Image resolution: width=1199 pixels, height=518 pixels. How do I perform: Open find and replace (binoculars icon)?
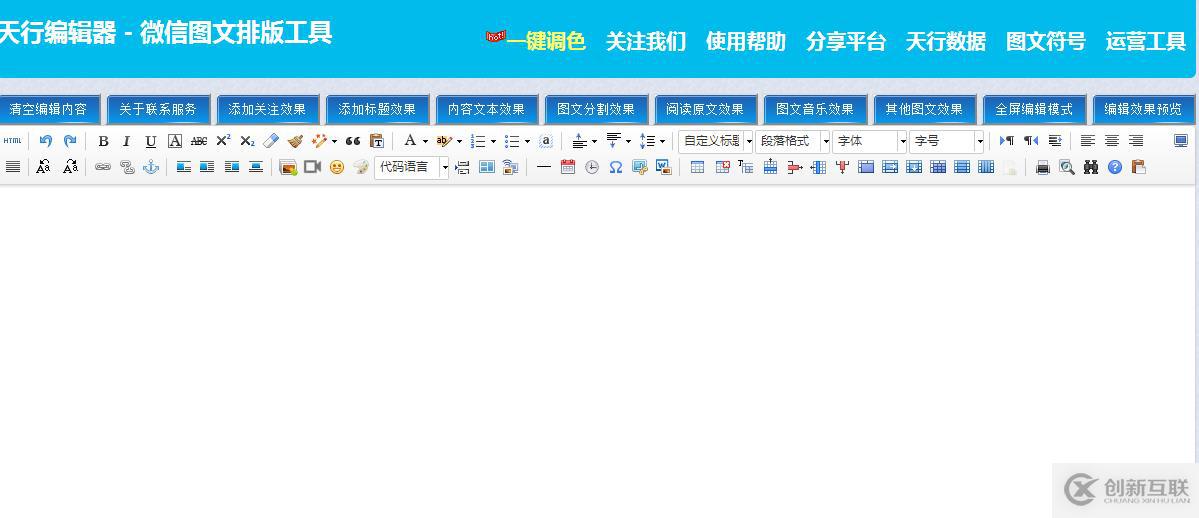point(1090,167)
